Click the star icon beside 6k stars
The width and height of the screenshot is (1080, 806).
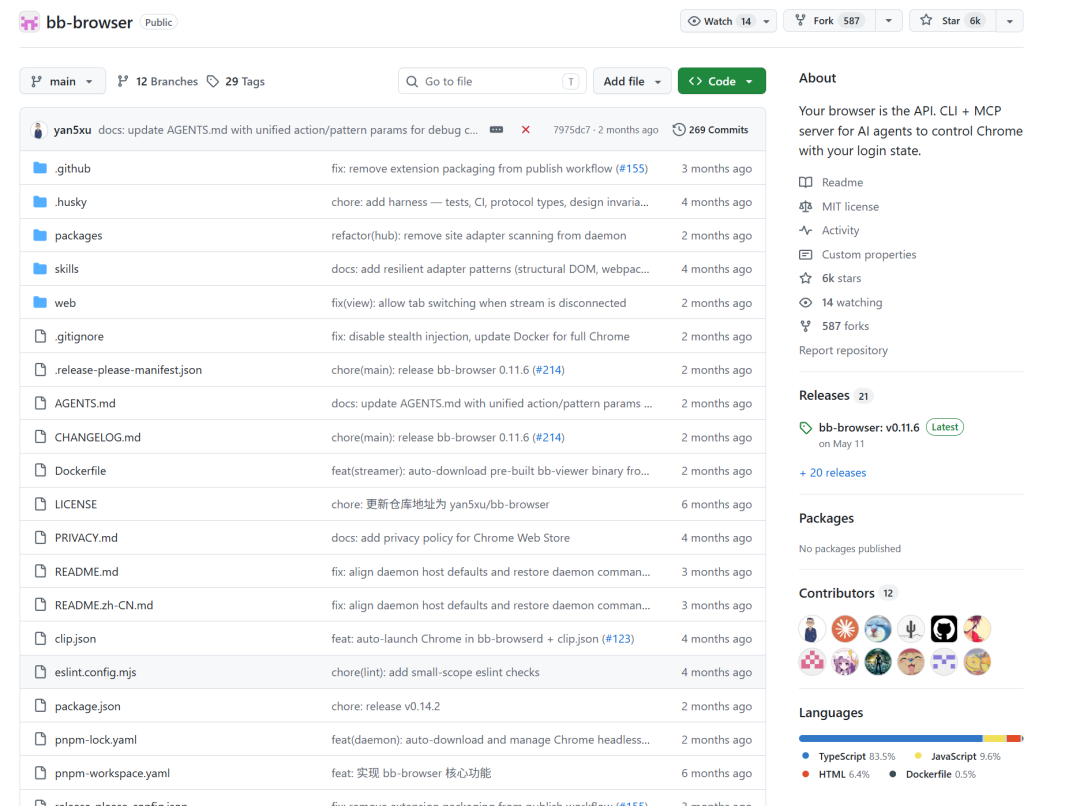pyautogui.click(x=806, y=278)
